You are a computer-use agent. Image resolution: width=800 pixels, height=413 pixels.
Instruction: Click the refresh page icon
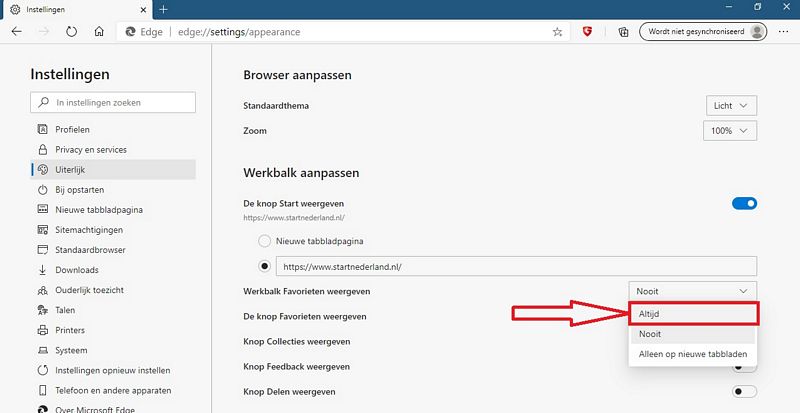tap(71, 32)
